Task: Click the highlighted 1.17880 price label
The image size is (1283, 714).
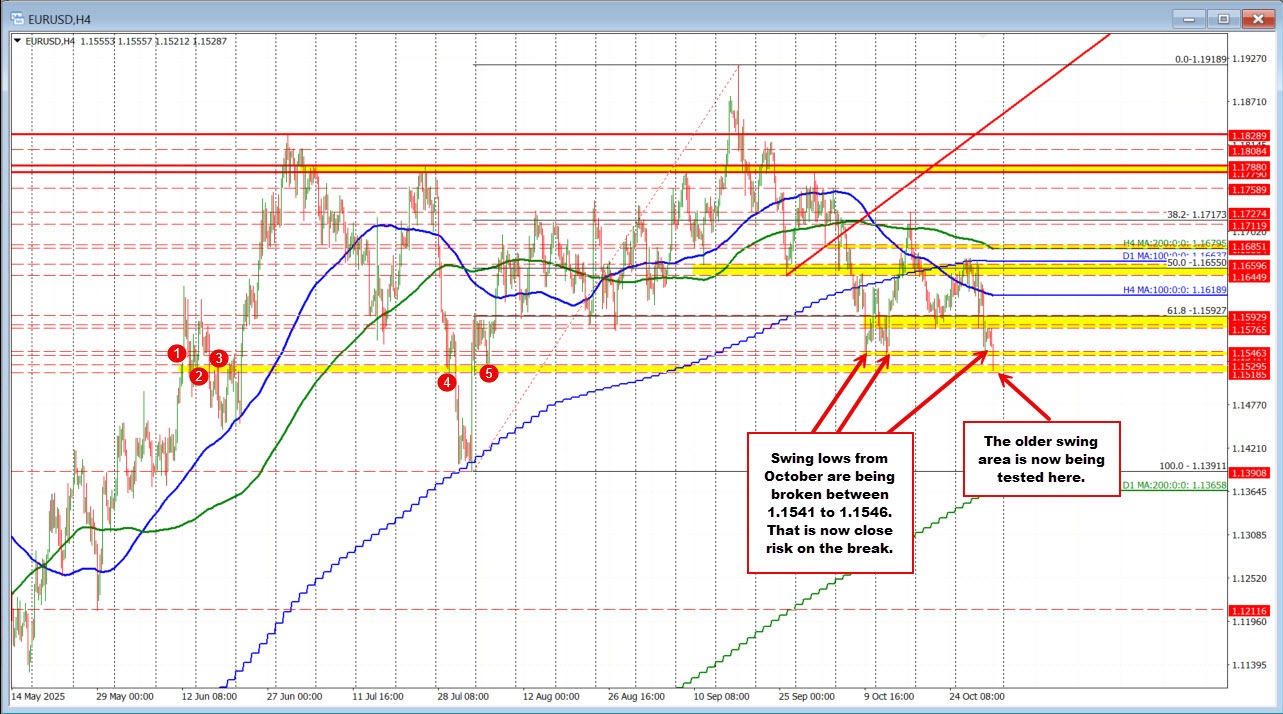Action: pyautogui.click(x=1249, y=168)
